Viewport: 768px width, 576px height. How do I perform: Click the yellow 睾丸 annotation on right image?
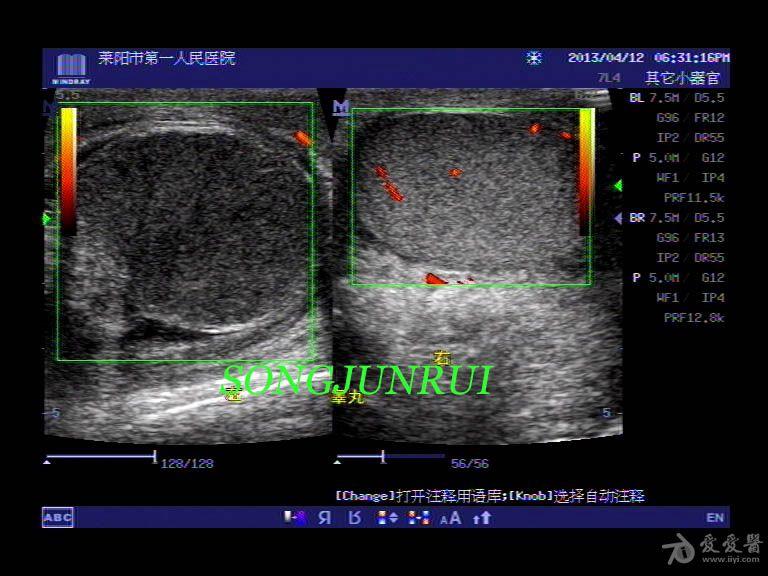tap(347, 397)
